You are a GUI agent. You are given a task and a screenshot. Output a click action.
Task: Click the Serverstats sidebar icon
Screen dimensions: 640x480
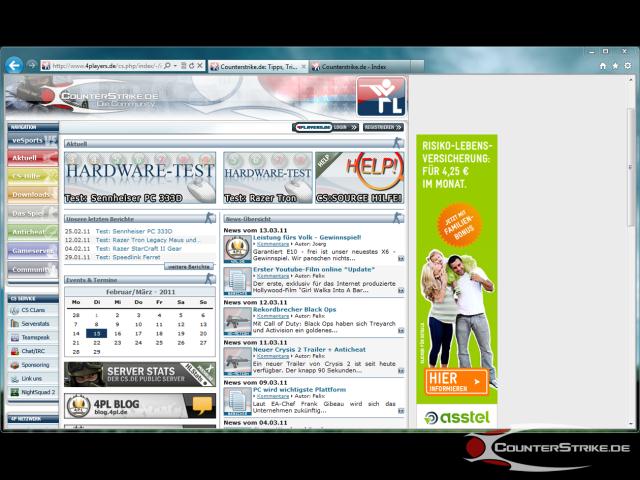click(14, 324)
